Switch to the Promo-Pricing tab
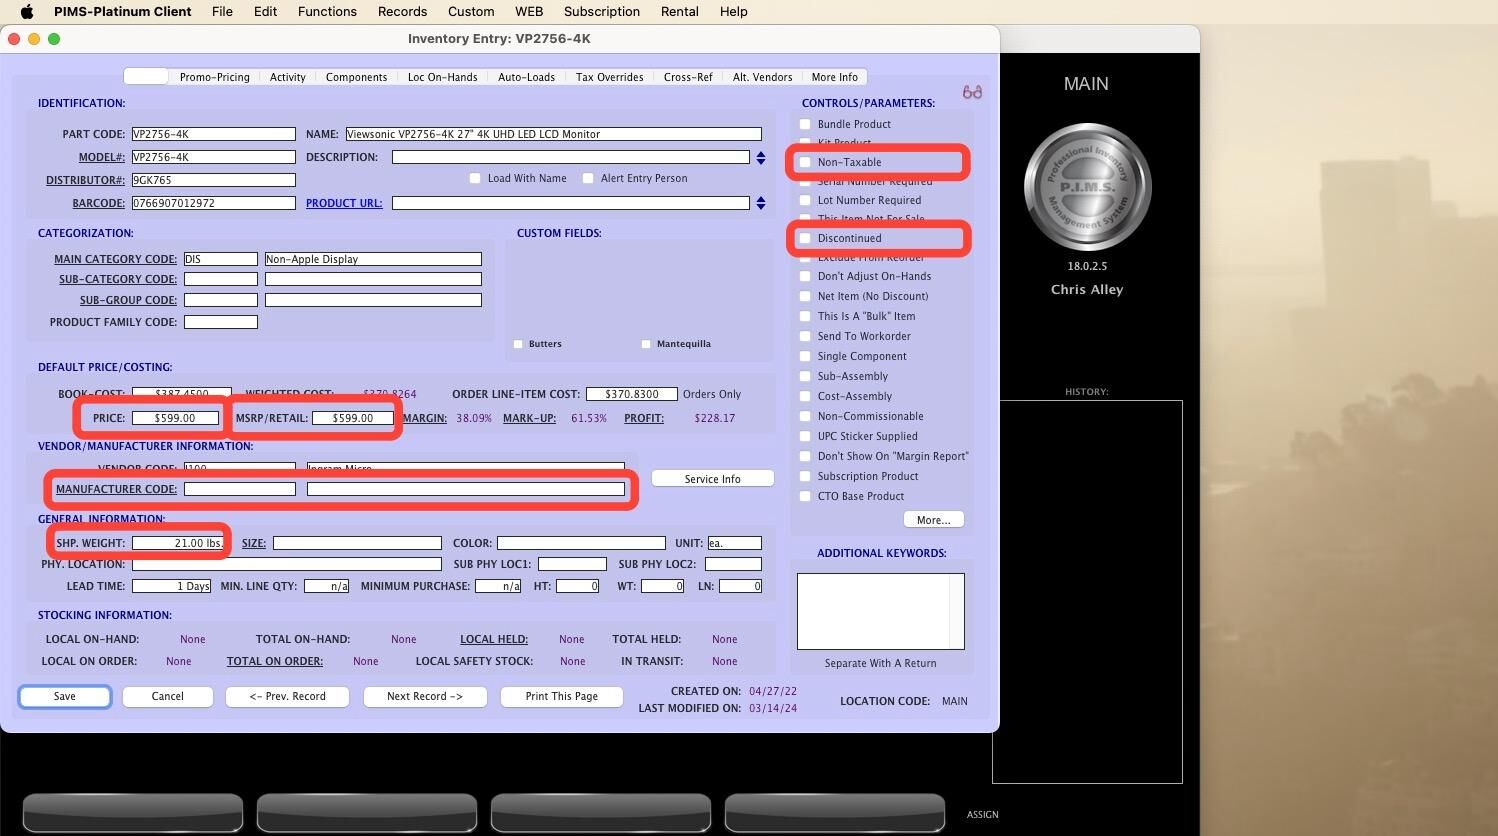The height and width of the screenshot is (836, 1498). [214, 77]
